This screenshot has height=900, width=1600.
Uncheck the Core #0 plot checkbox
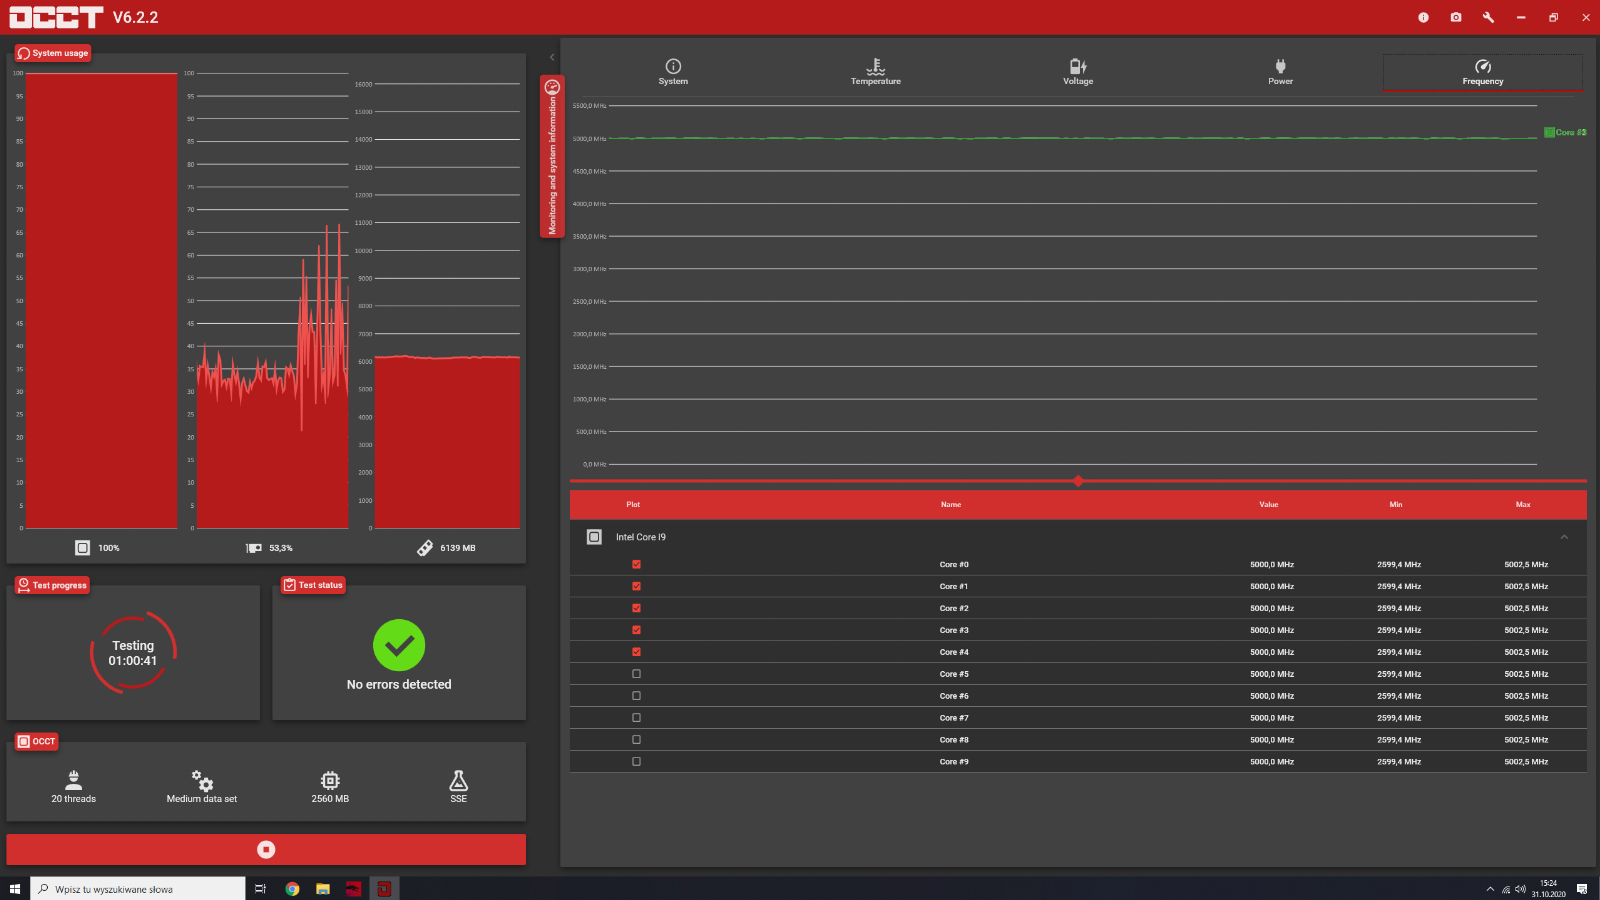tap(636, 565)
